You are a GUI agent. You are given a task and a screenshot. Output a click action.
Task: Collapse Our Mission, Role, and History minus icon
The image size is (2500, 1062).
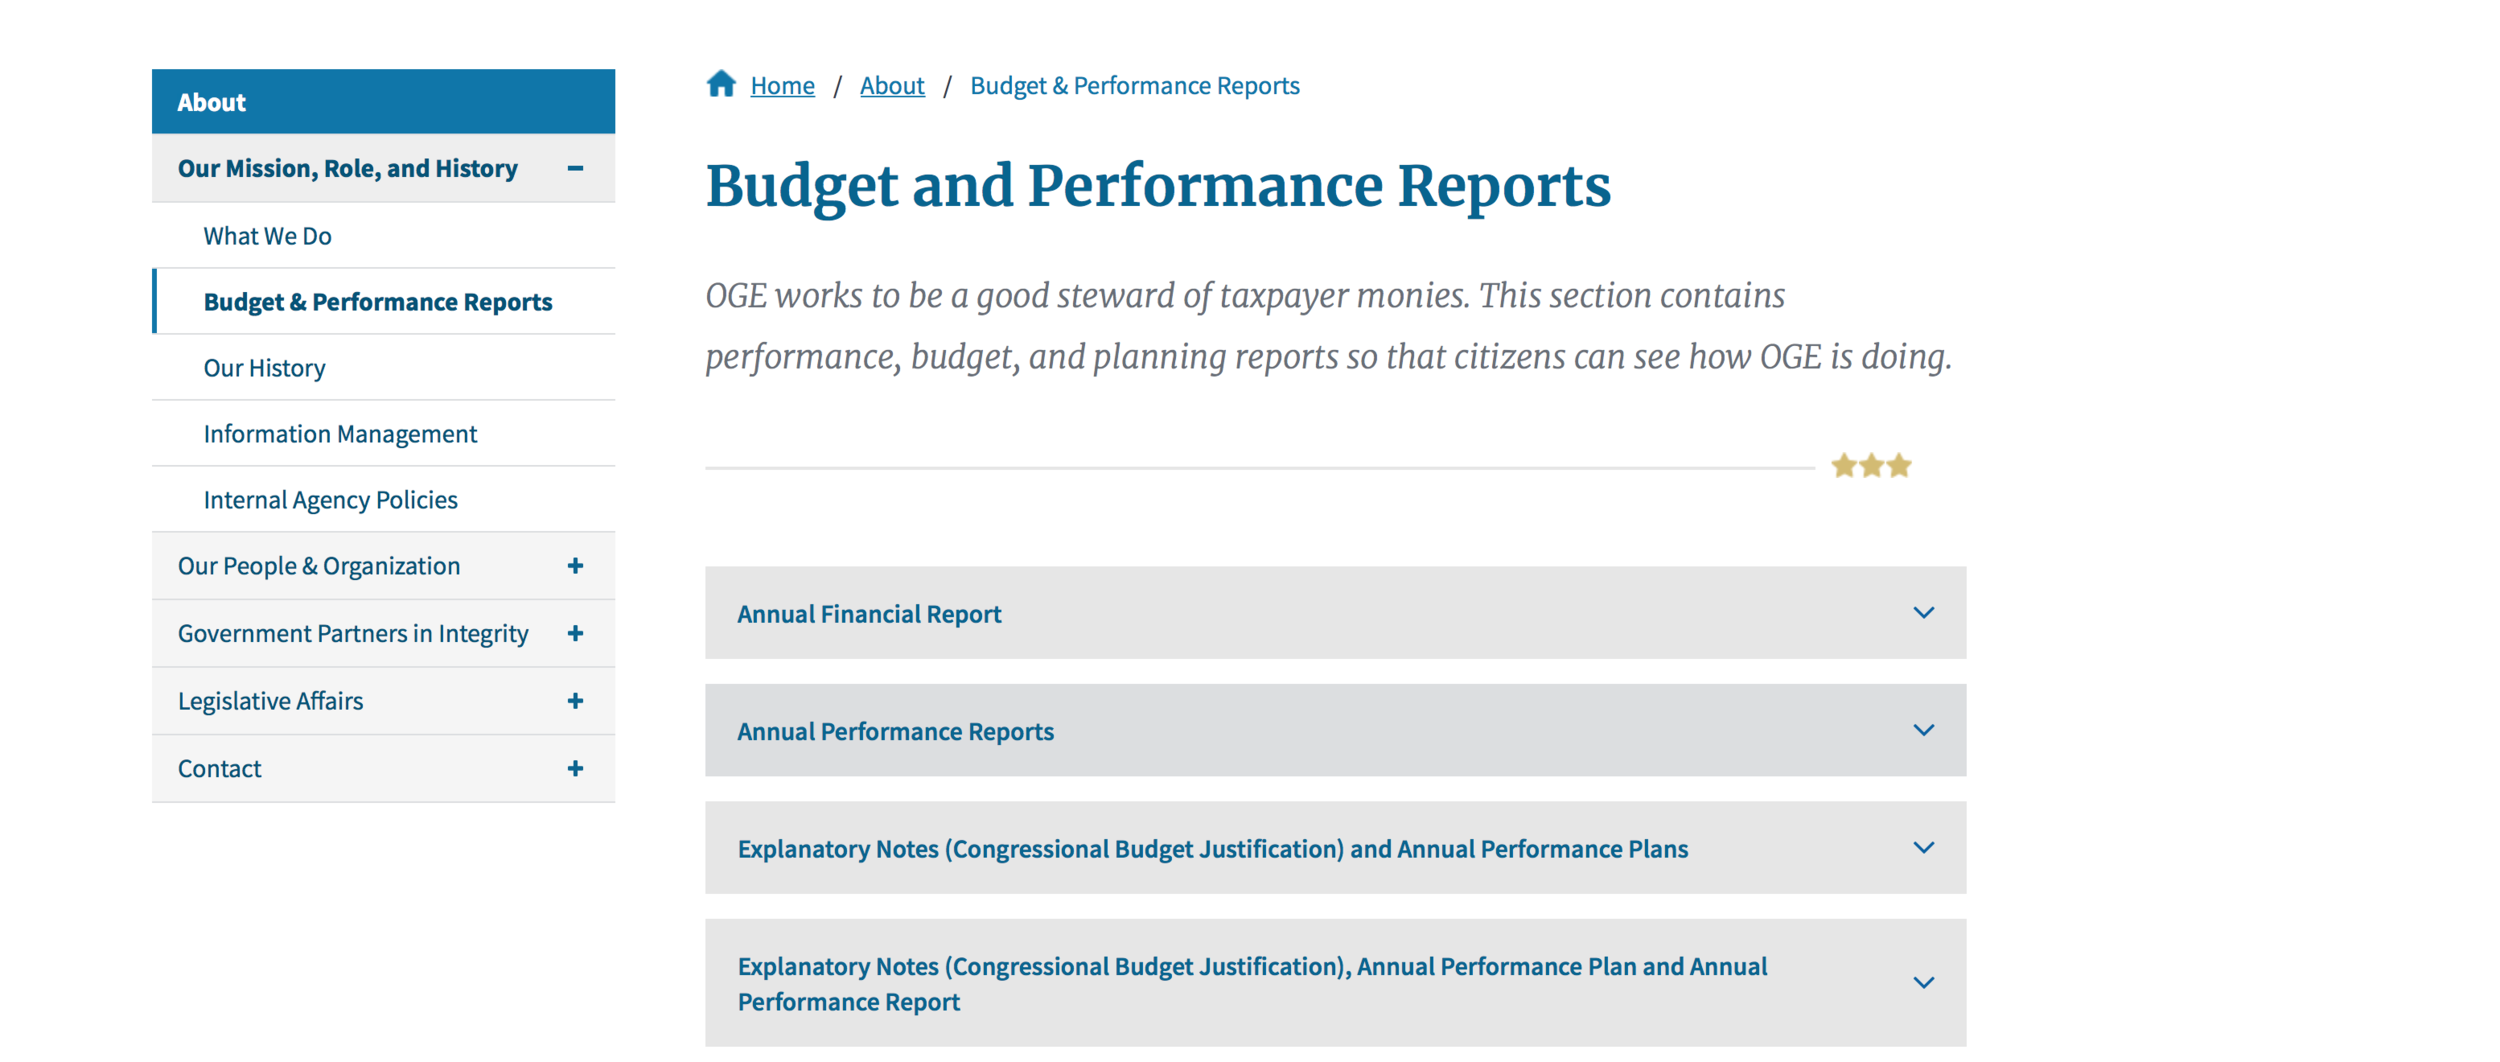[x=575, y=168]
